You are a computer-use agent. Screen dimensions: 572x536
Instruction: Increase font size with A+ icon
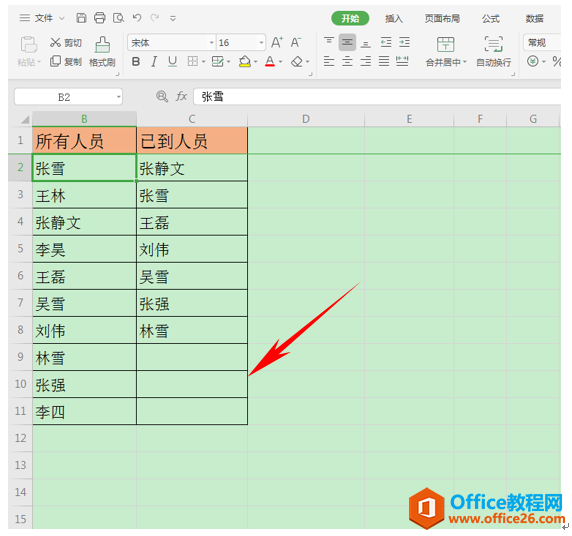click(x=277, y=42)
